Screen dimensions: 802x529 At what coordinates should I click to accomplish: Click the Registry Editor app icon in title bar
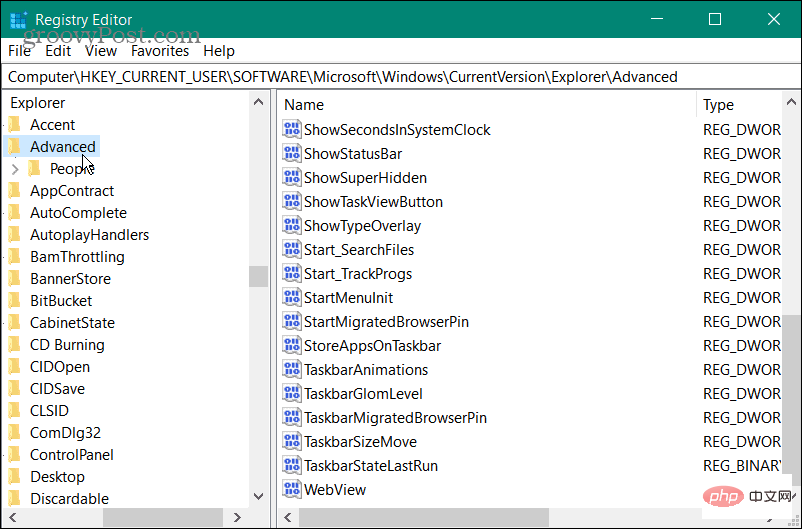[x=17, y=19]
